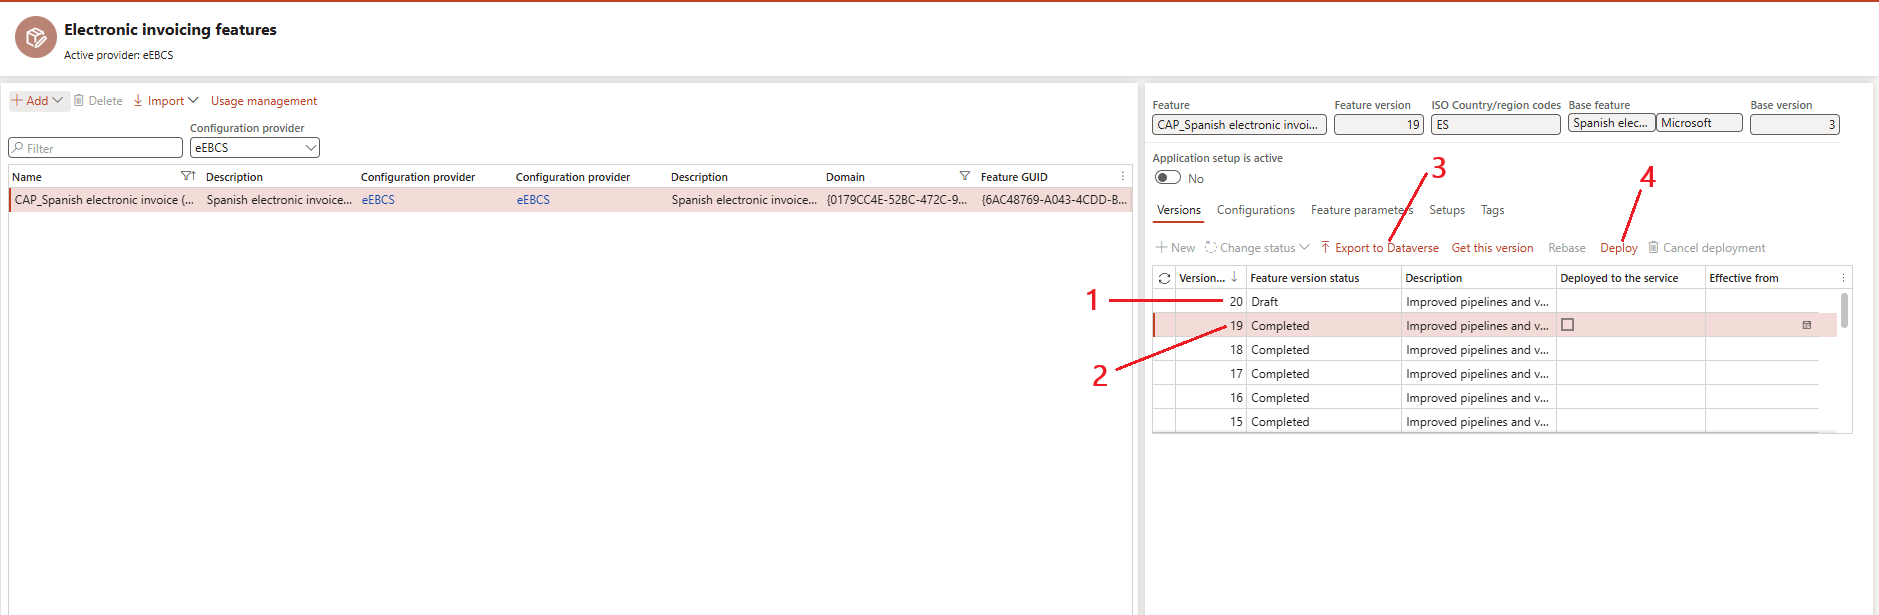Open the eEBCS link in first provider column

click(x=378, y=200)
